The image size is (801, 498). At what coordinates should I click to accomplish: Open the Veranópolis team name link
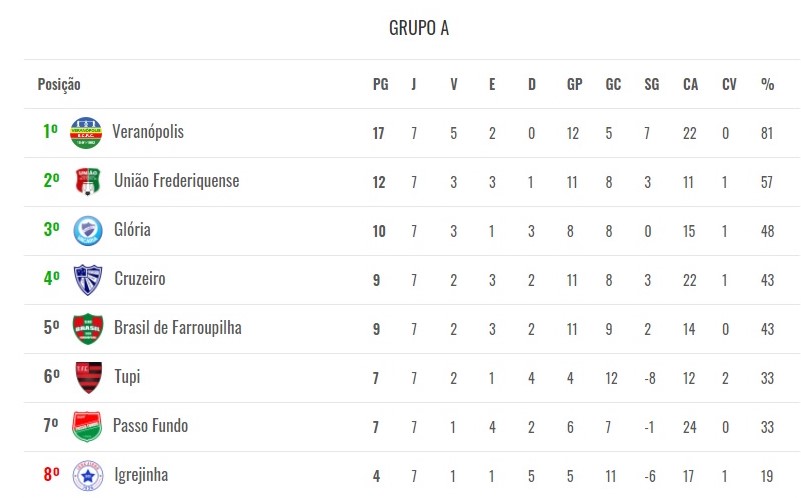(x=148, y=132)
